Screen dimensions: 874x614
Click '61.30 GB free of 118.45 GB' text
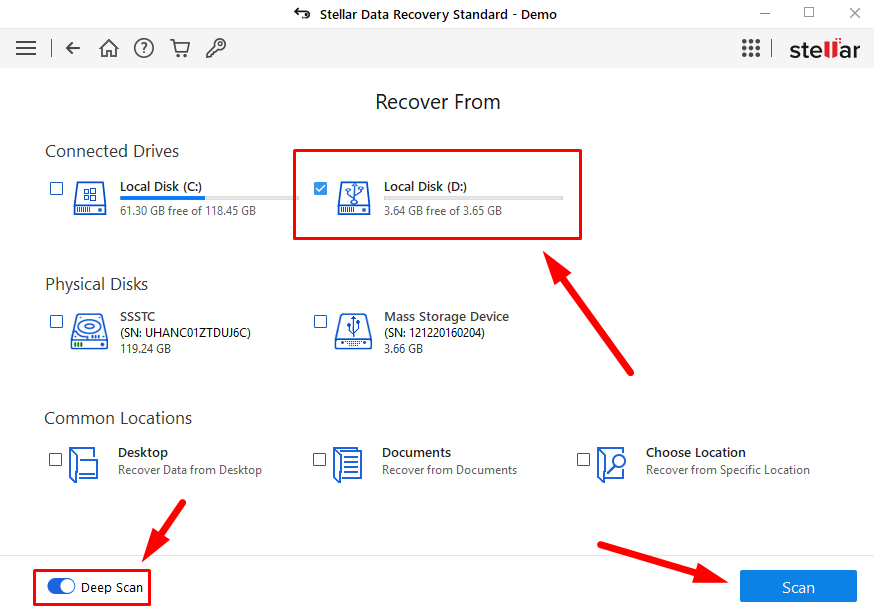(188, 211)
